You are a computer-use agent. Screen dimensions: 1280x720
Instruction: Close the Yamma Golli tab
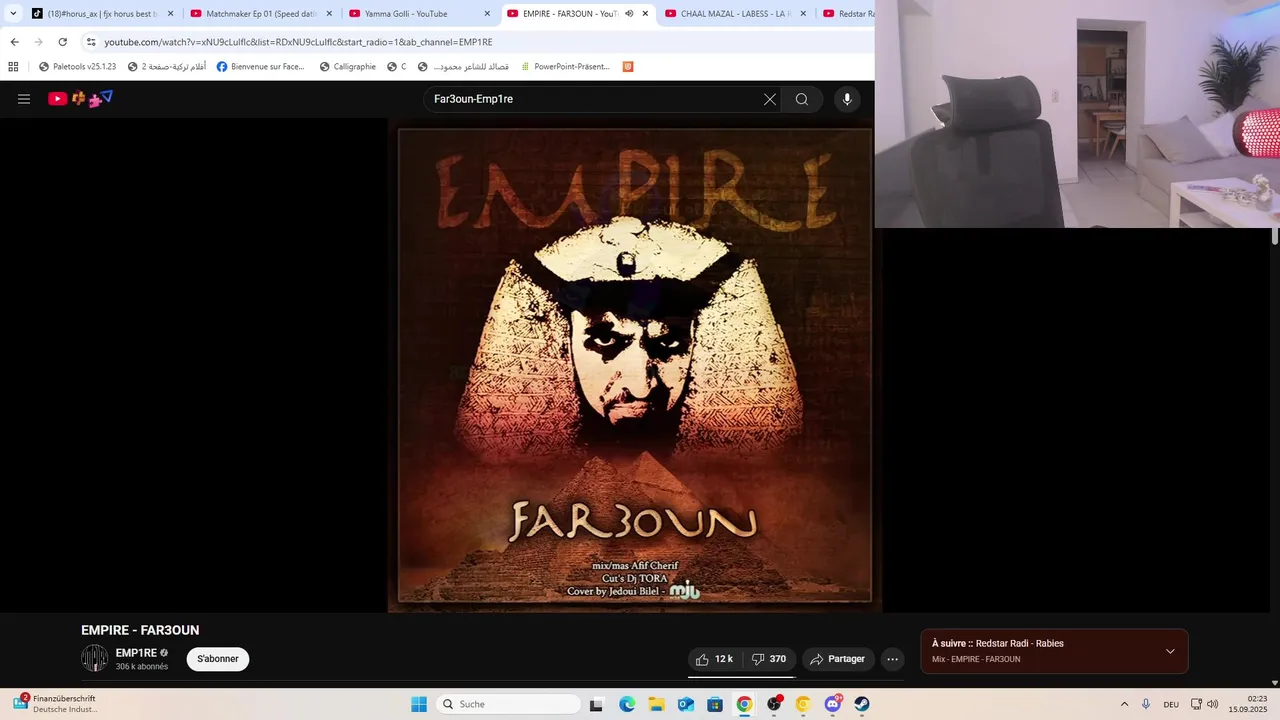(x=487, y=14)
